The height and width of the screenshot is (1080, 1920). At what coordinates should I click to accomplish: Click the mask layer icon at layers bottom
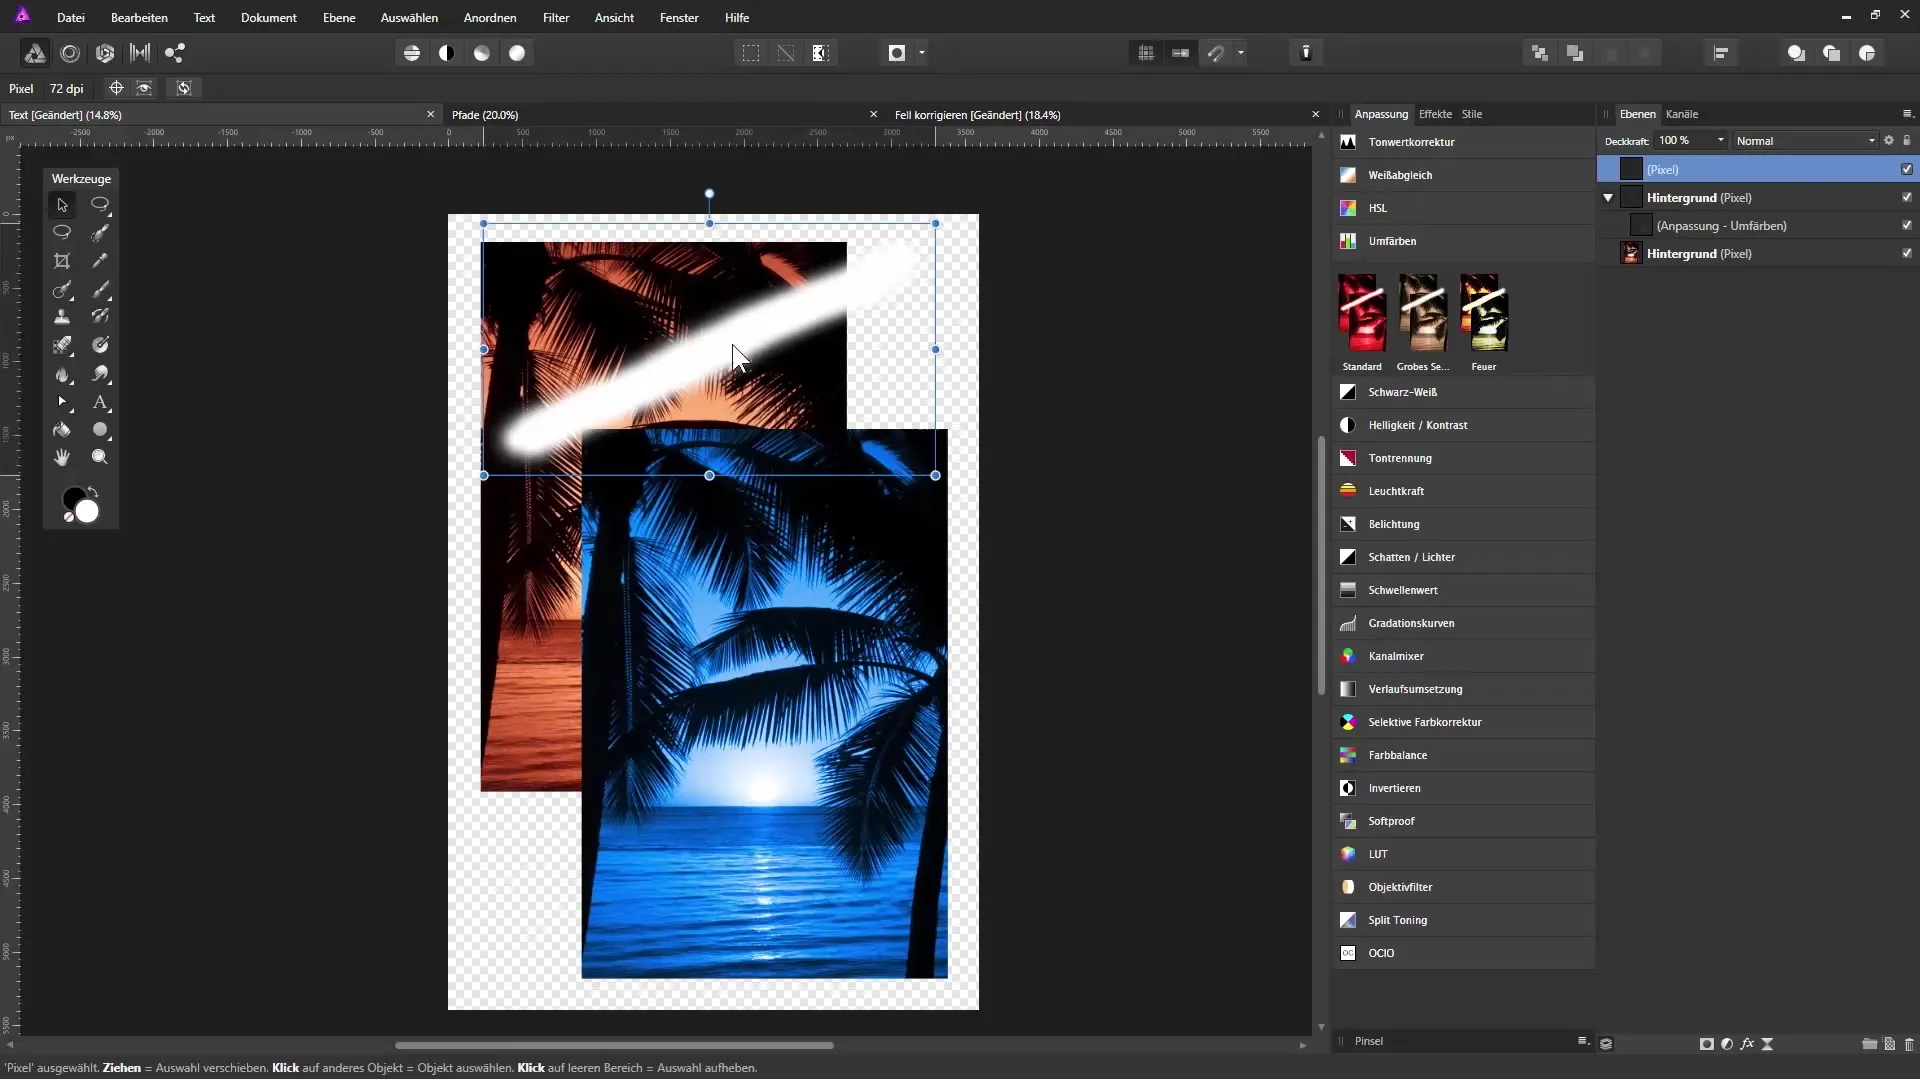[x=1706, y=1044]
